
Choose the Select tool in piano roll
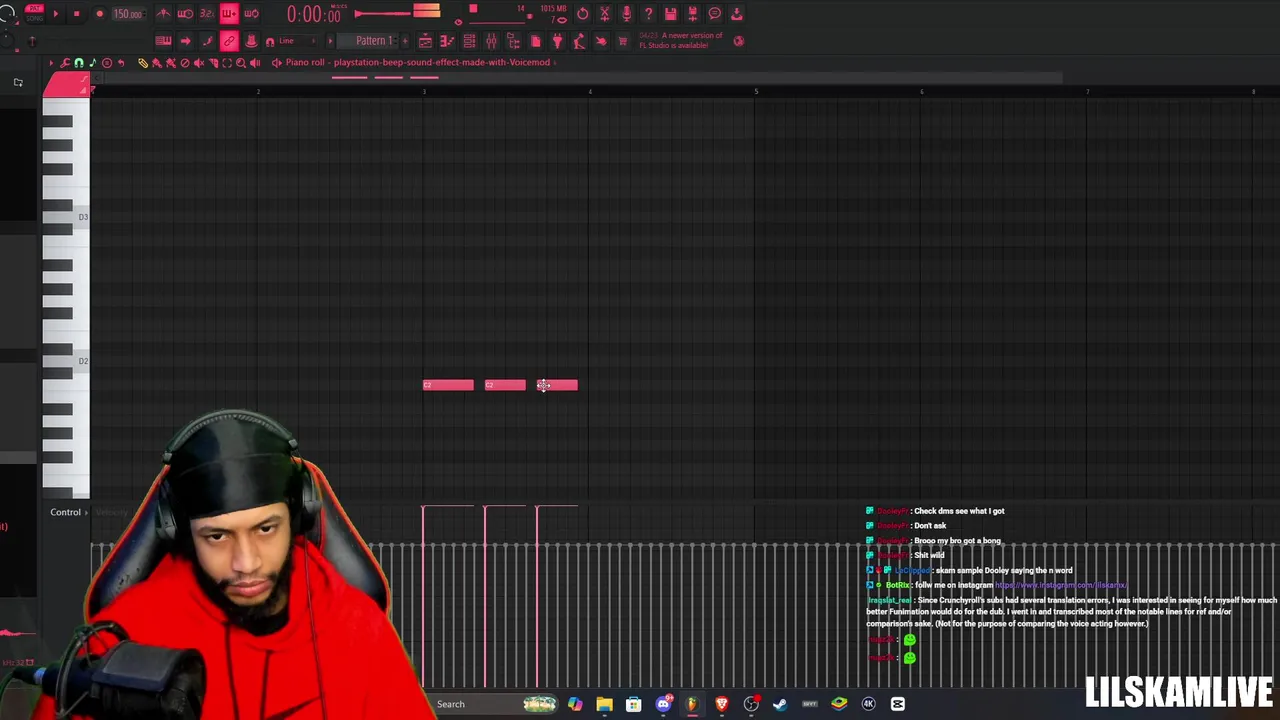coord(227,63)
